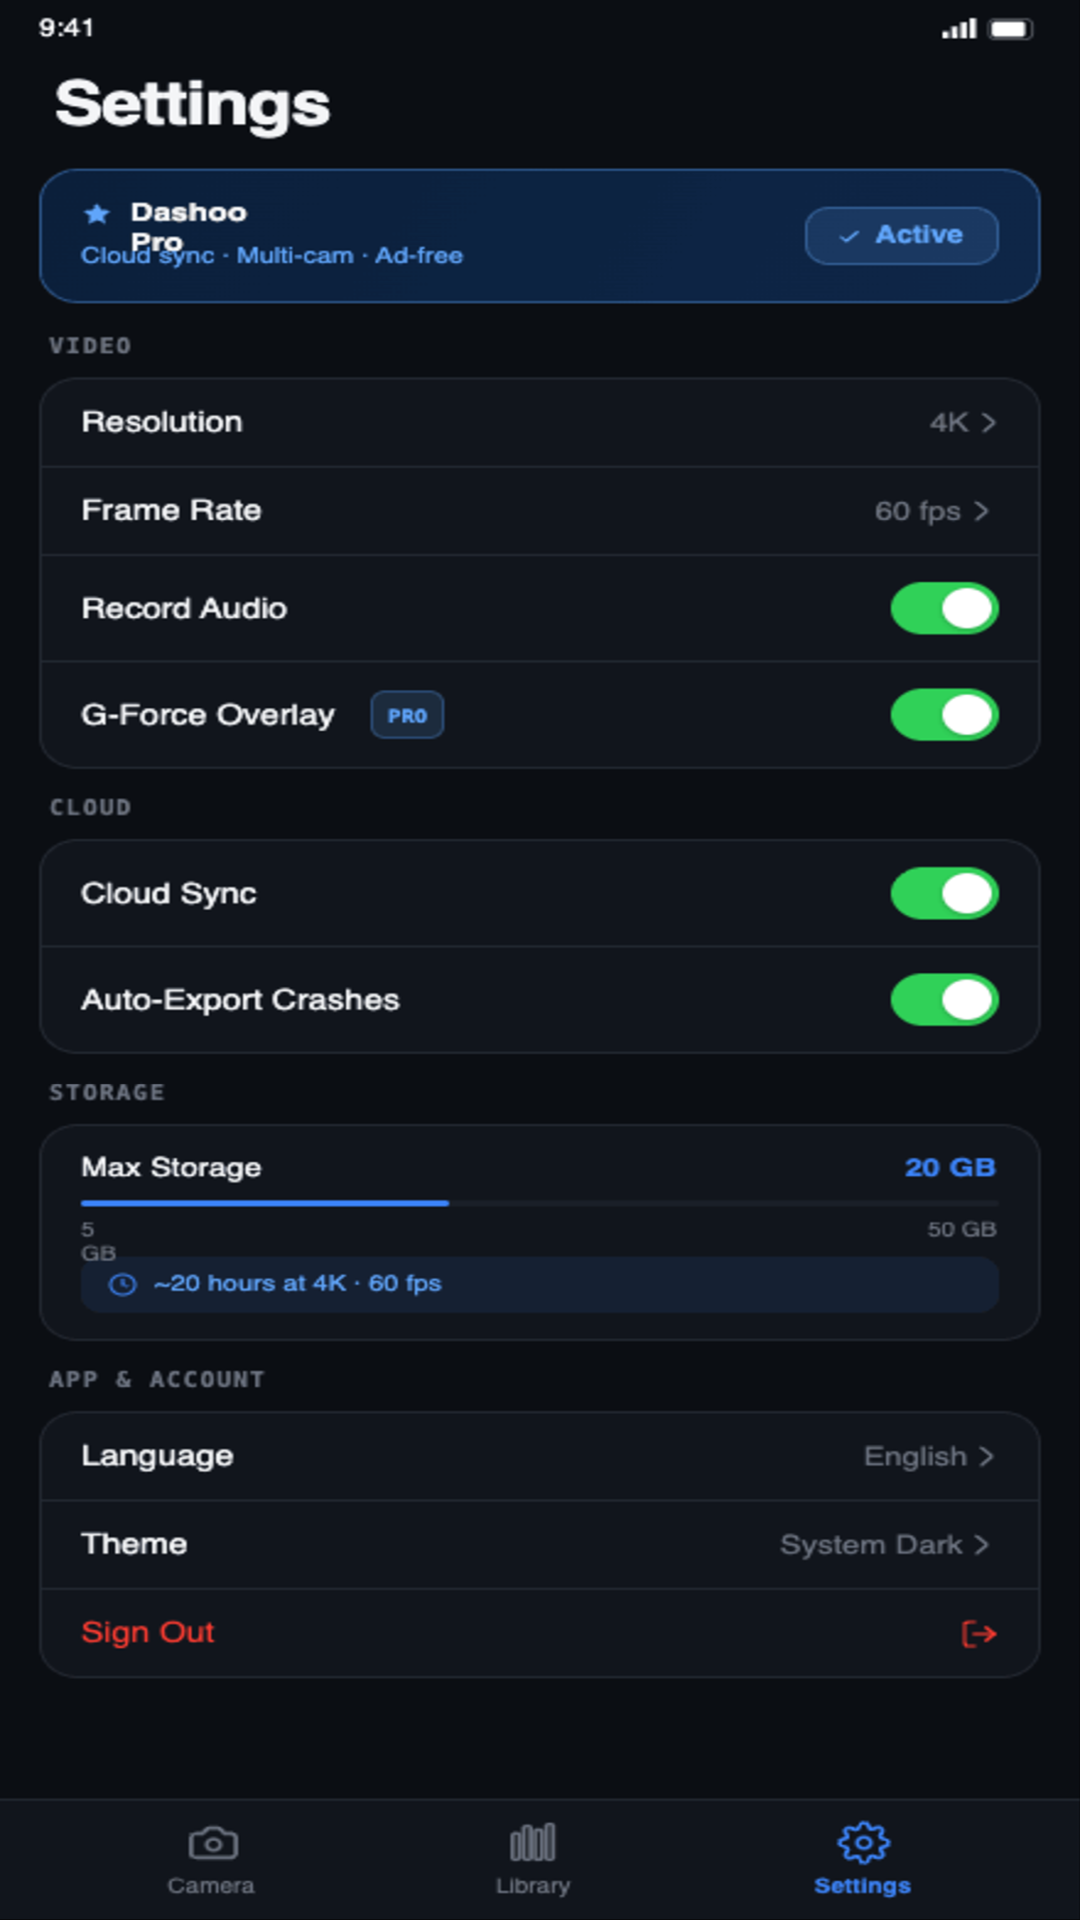Click the Active subscription button
This screenshot has height=1920, width=1080.
901,235
